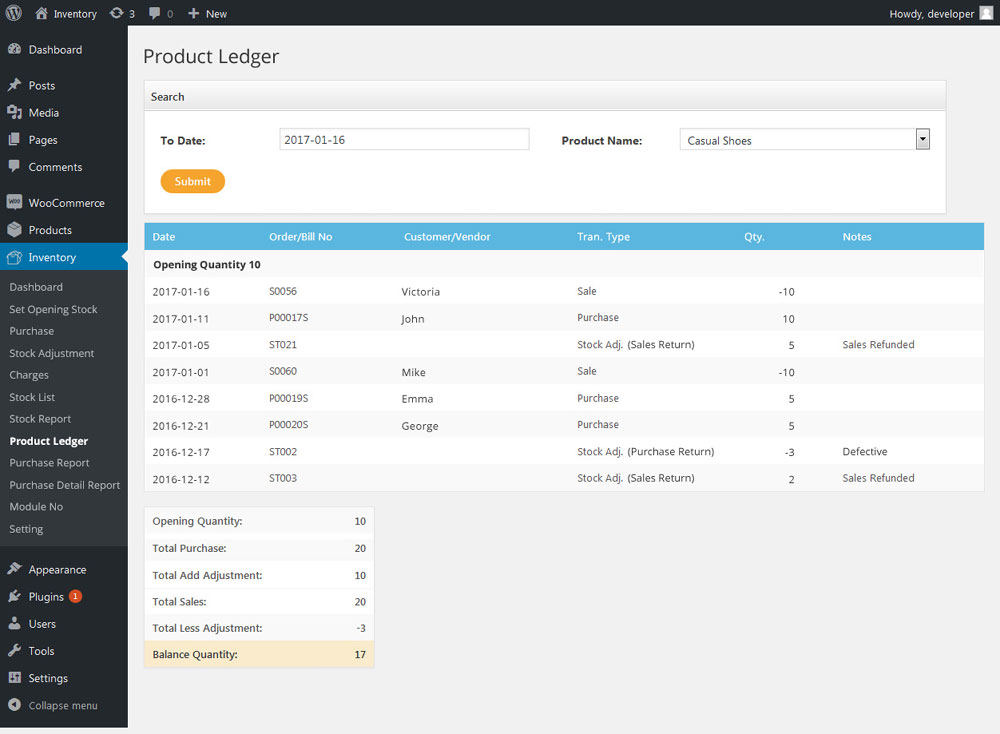Image resolution: width=1000 pixels, height=734 pixels.
Task: Collapse menu using the arrow icon
Action: pyautogui.click(x=14, y=705)
